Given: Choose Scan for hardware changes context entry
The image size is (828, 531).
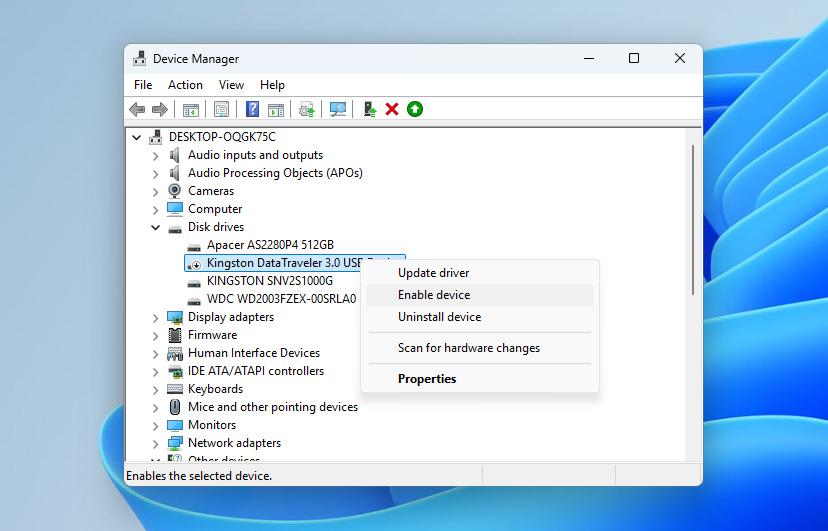Looking at the screenshot, I should 479,348.
